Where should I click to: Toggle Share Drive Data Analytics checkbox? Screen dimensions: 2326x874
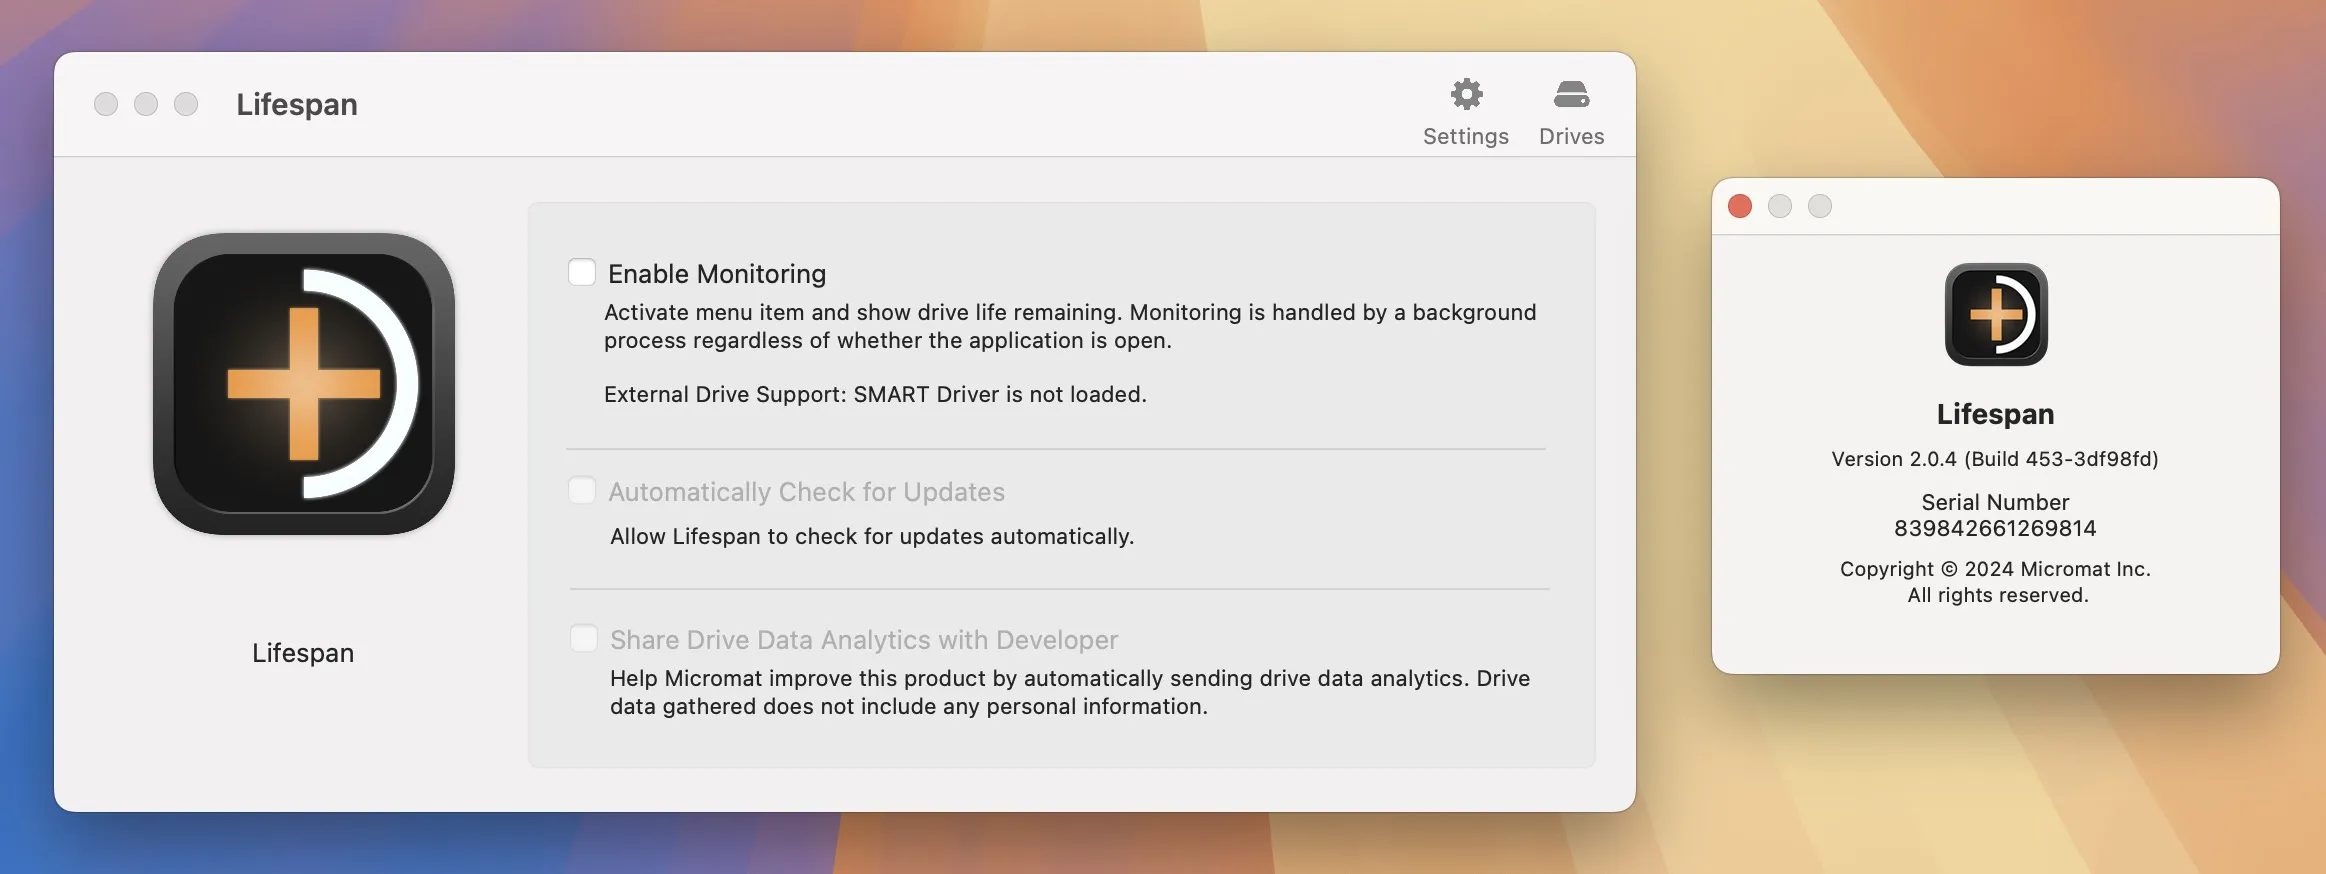coord(583,638)
